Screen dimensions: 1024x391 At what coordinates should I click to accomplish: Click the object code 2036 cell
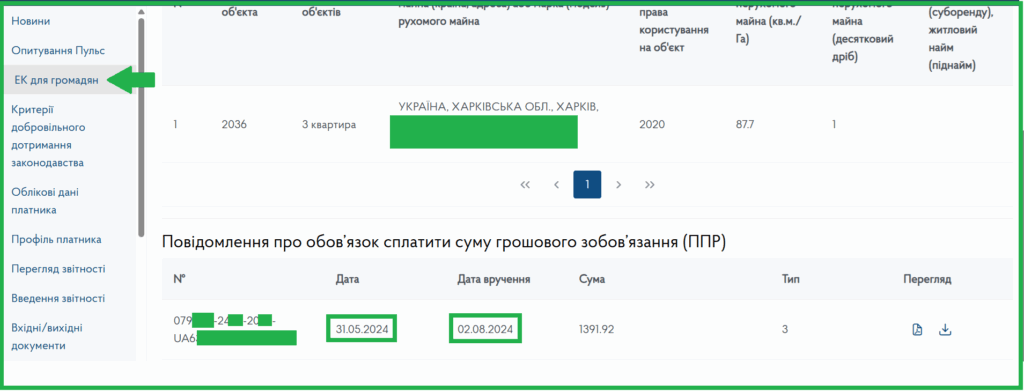[234, 124]
